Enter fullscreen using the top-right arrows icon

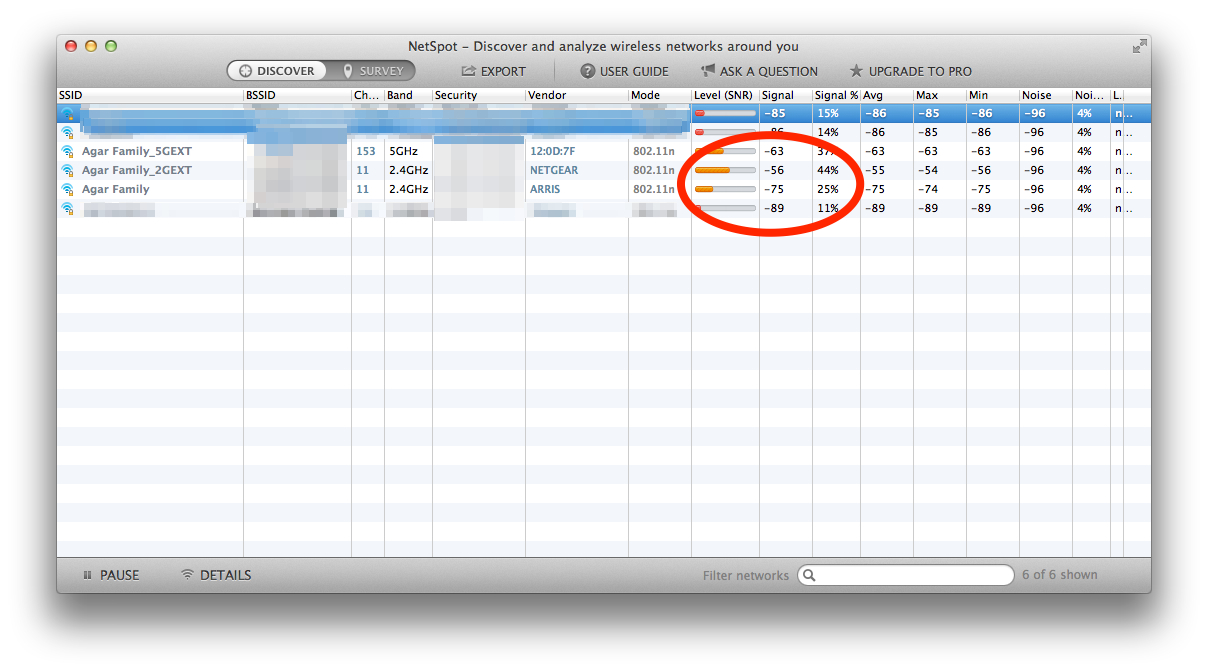[x=1139, y=46]
